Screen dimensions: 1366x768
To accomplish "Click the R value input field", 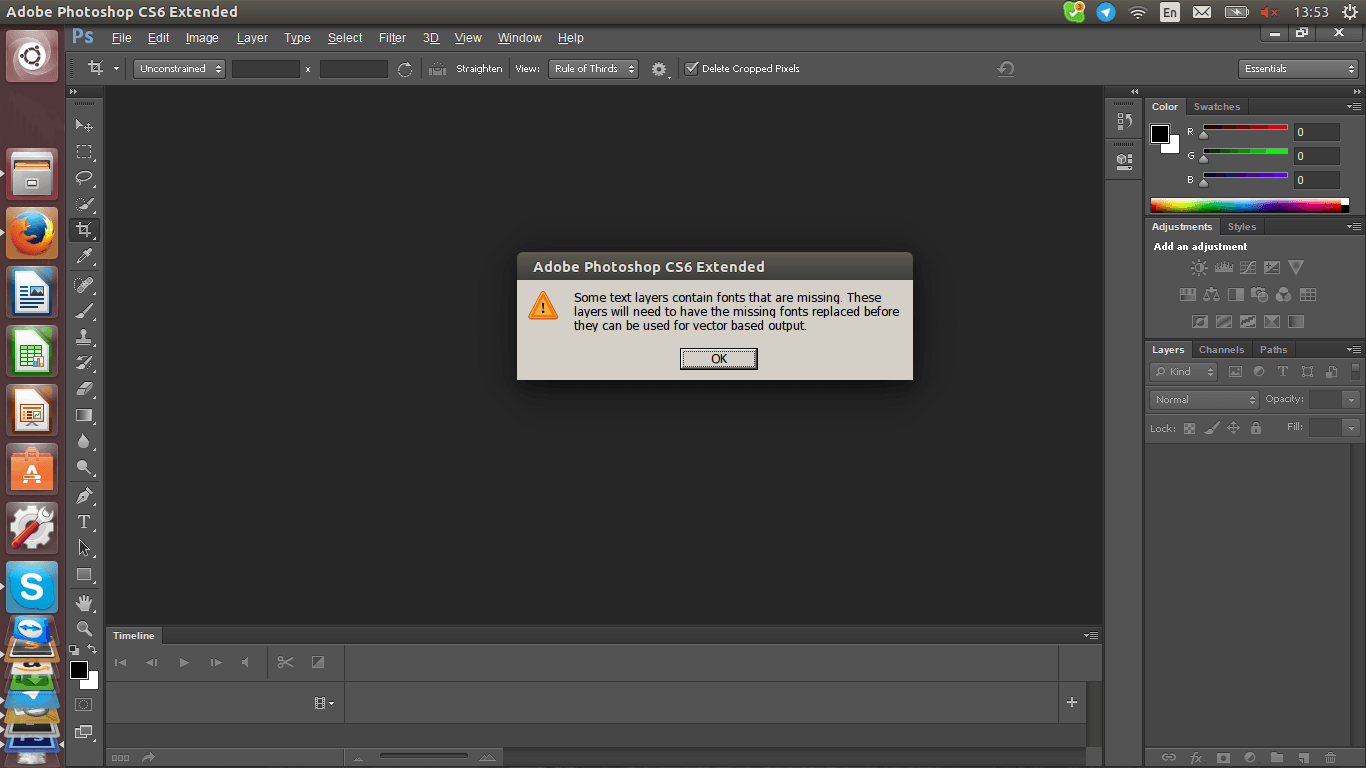I will (x=1316, y=132).
